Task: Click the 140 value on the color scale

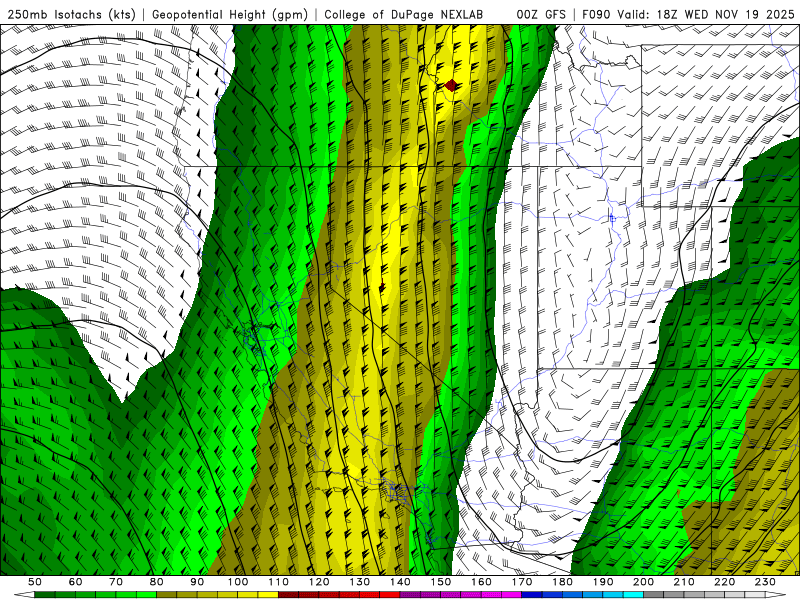Action: 400,582
